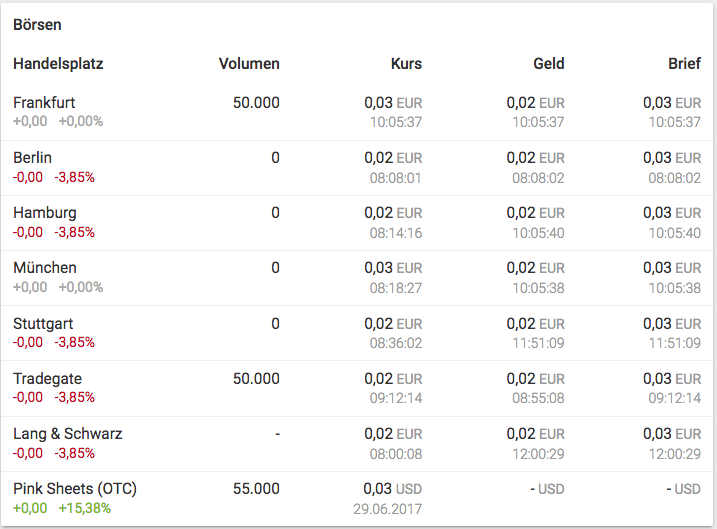Click Frankfurt's 50.000 volume value
717x529 pixels.
tap(256, 103)
